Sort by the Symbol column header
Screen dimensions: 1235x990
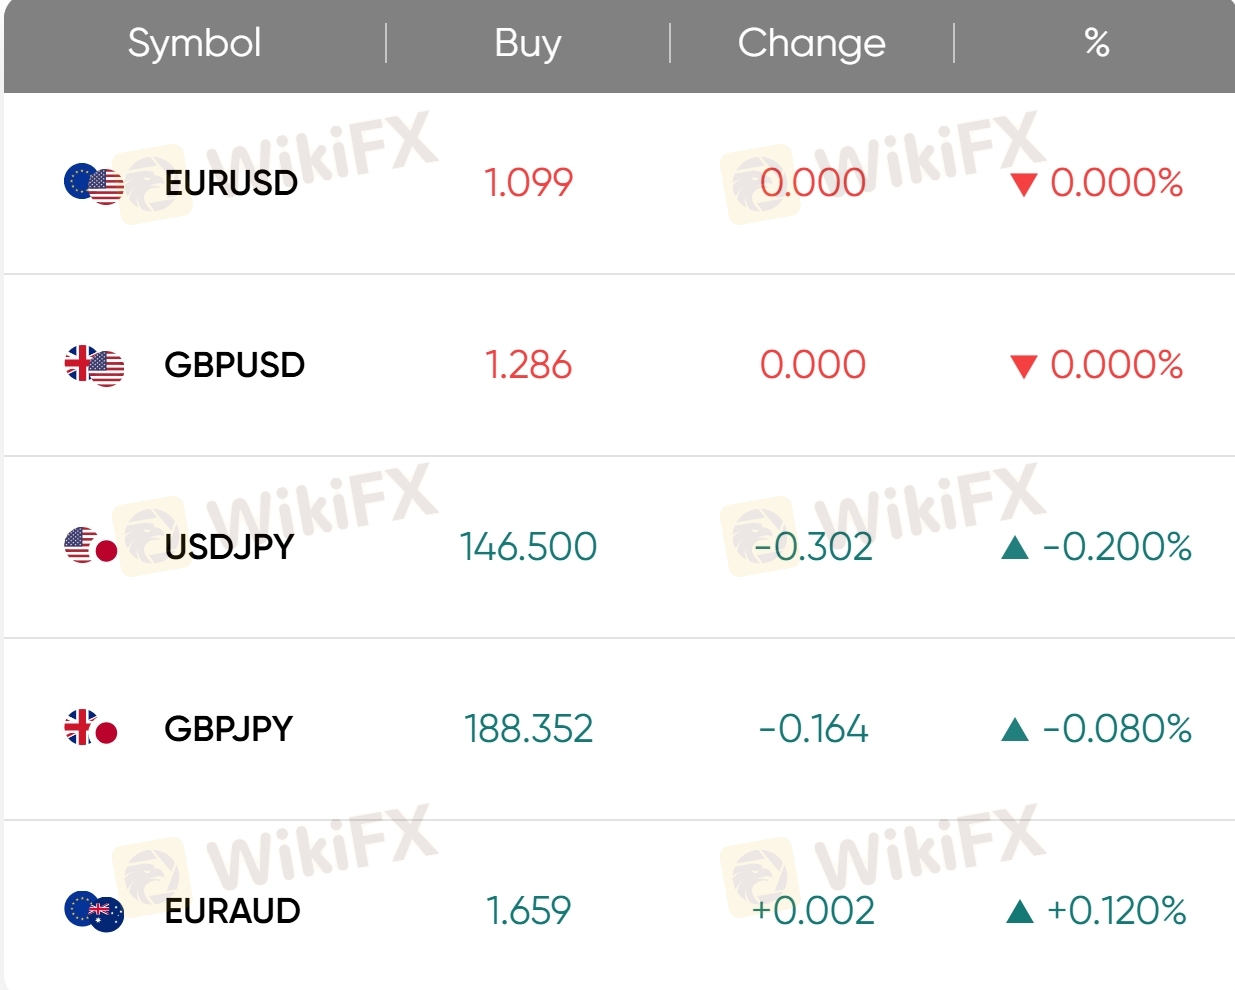coord(195,44)
